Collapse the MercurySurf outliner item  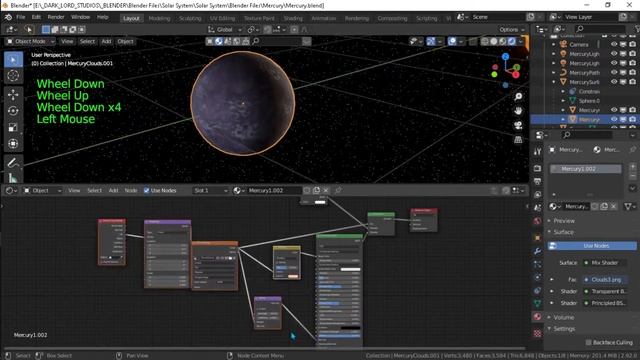click(554, 82)
